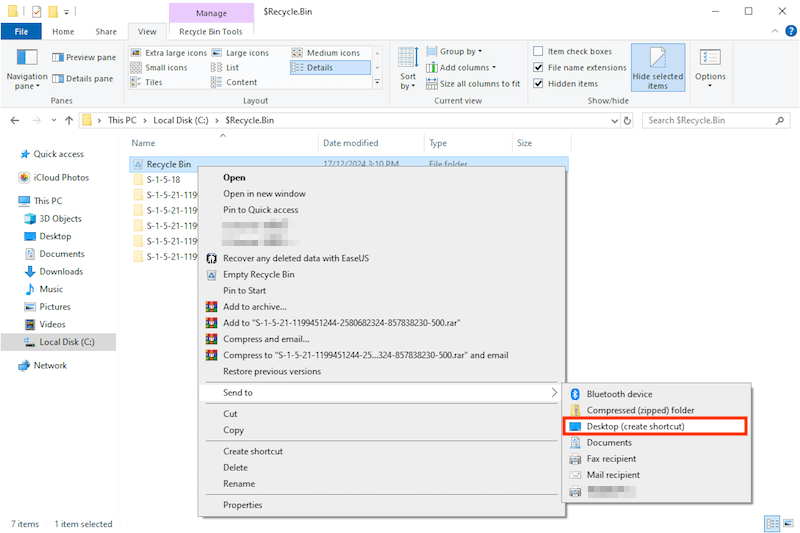Viewport: 800px width, 533px height.
Task: Switch to Medium icons layout
Action: pos(326,53)
